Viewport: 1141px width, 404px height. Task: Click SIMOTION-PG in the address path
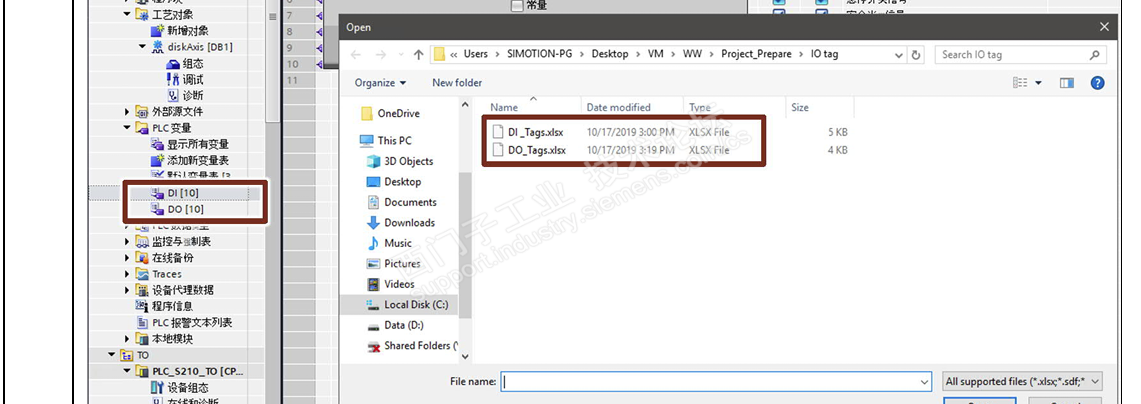coord(538,54)
